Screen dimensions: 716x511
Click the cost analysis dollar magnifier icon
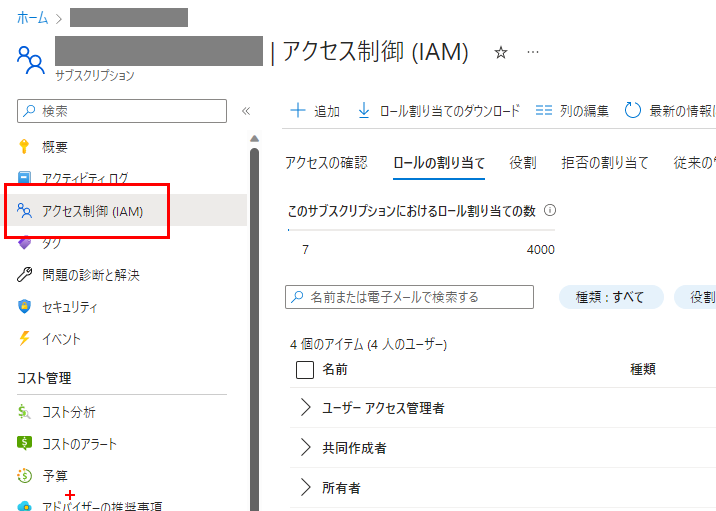[24, 412]
